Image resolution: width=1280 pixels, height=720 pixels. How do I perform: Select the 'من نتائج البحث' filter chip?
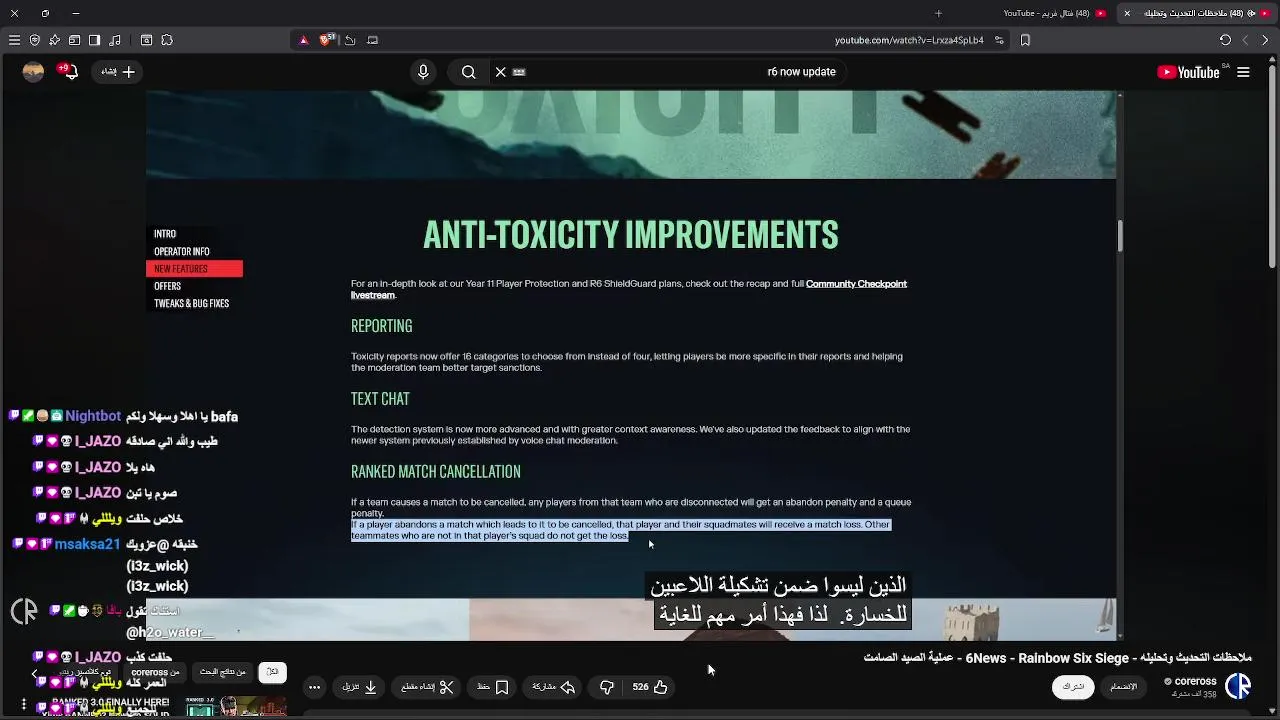(x=222, y=672)
